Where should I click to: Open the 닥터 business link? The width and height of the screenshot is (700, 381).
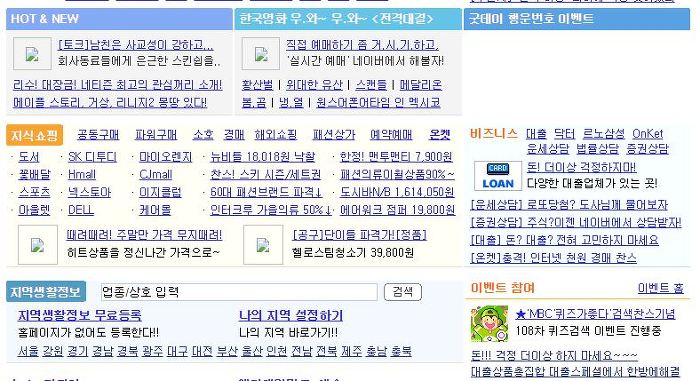click(565, 134)
